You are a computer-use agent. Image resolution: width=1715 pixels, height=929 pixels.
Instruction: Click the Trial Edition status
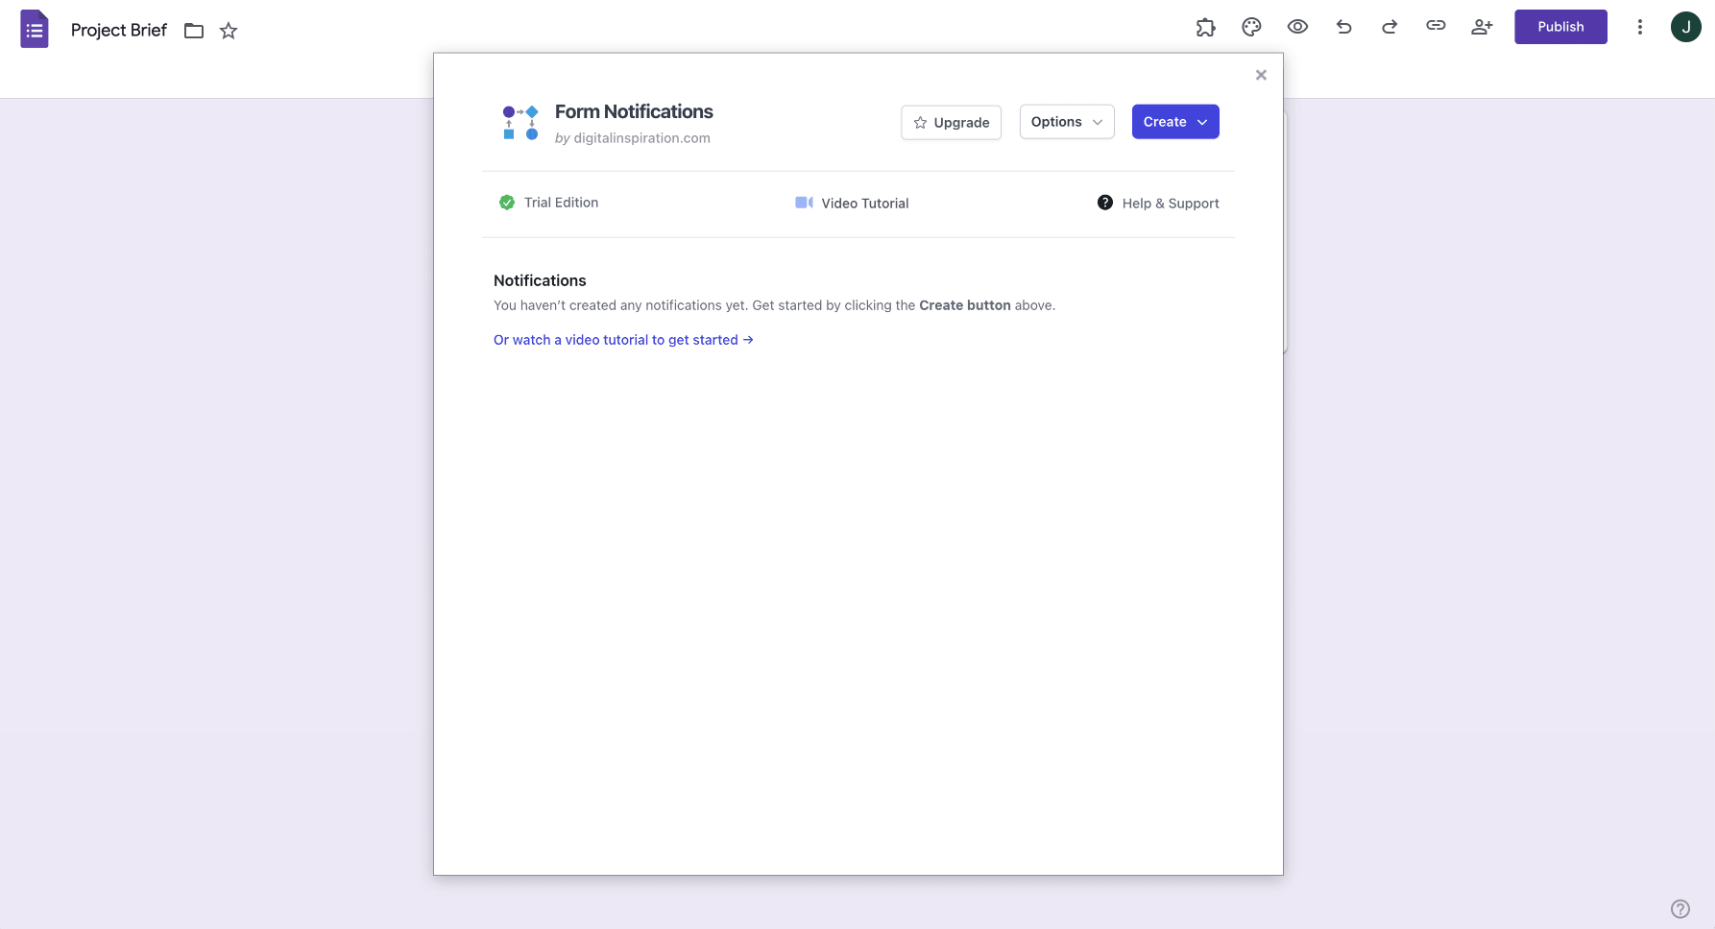click(549, 203)
